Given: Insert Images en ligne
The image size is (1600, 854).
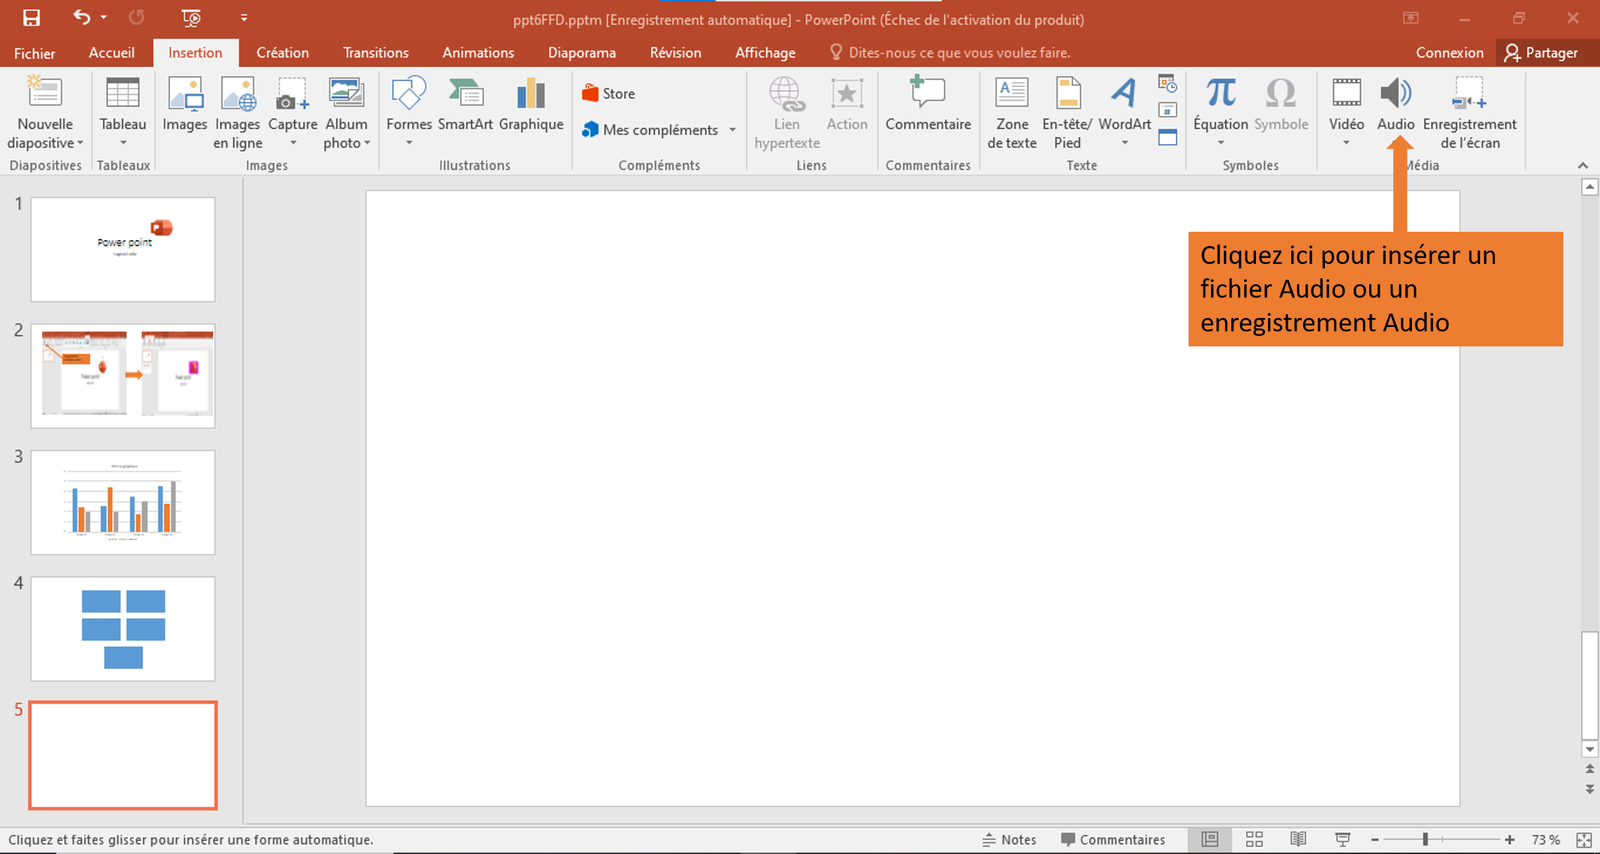Looking at the screenshot, I should (238, 112).
